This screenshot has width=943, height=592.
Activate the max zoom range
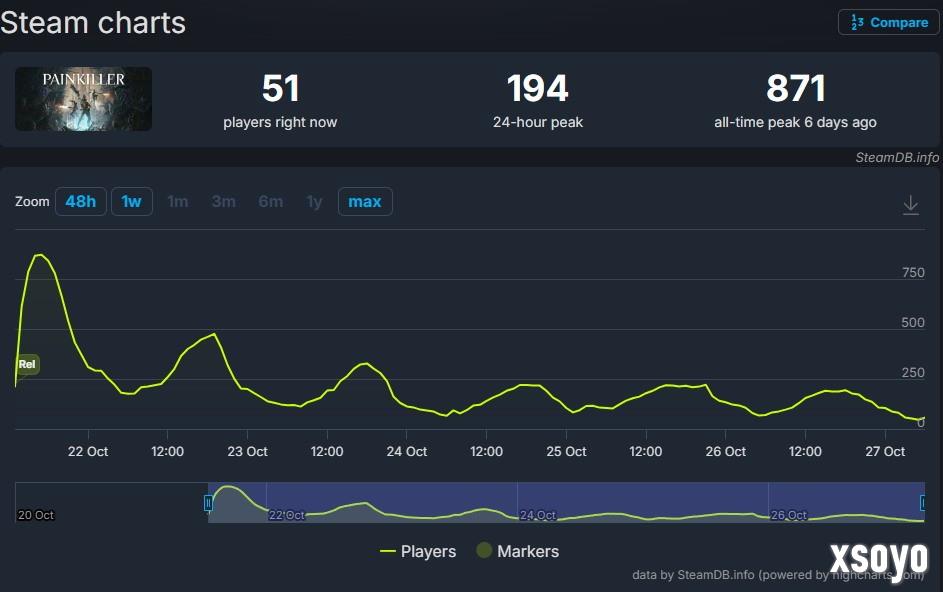tap(364, 201)
